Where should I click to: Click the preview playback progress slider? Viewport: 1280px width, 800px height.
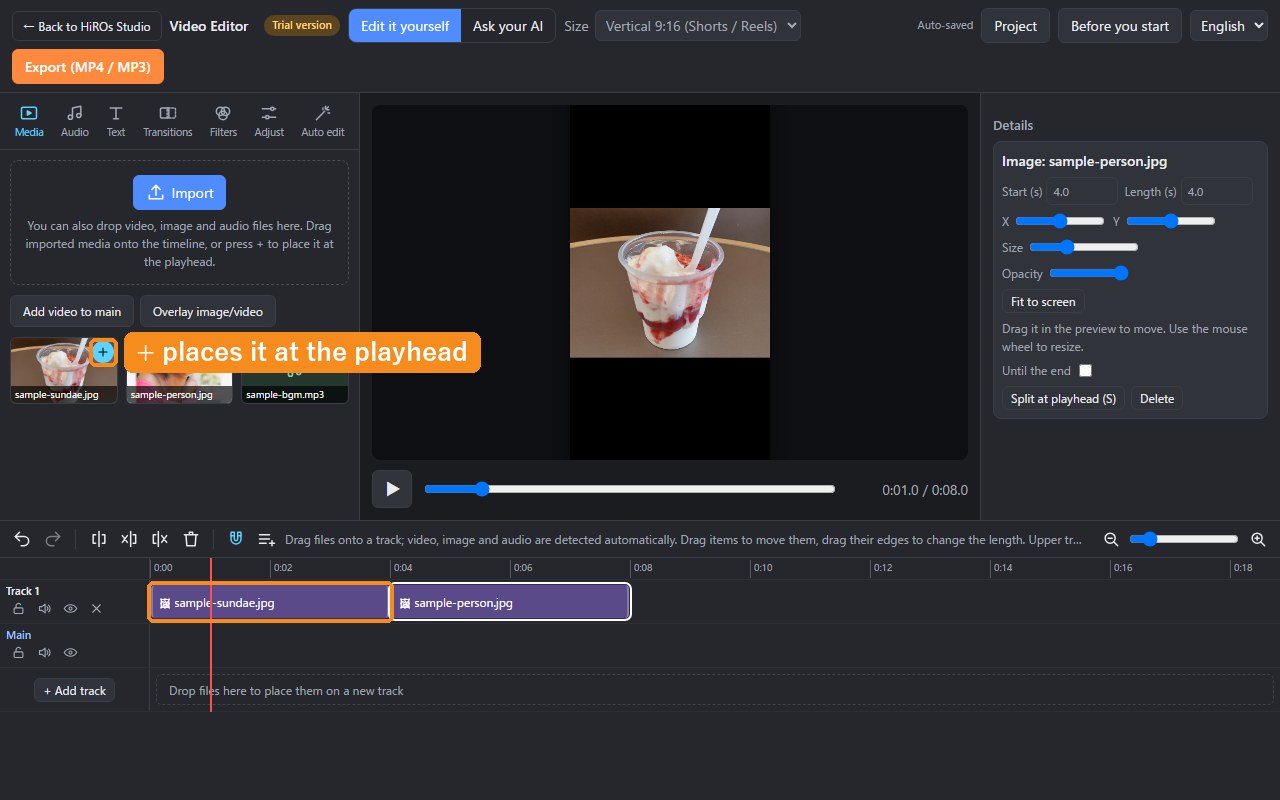[x=629, y=489]
